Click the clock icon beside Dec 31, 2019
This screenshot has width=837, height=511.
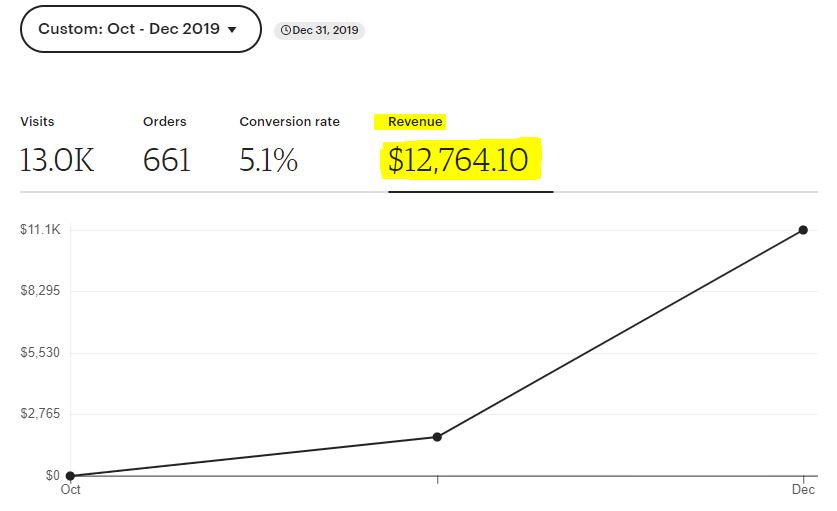tap(286, 31)
